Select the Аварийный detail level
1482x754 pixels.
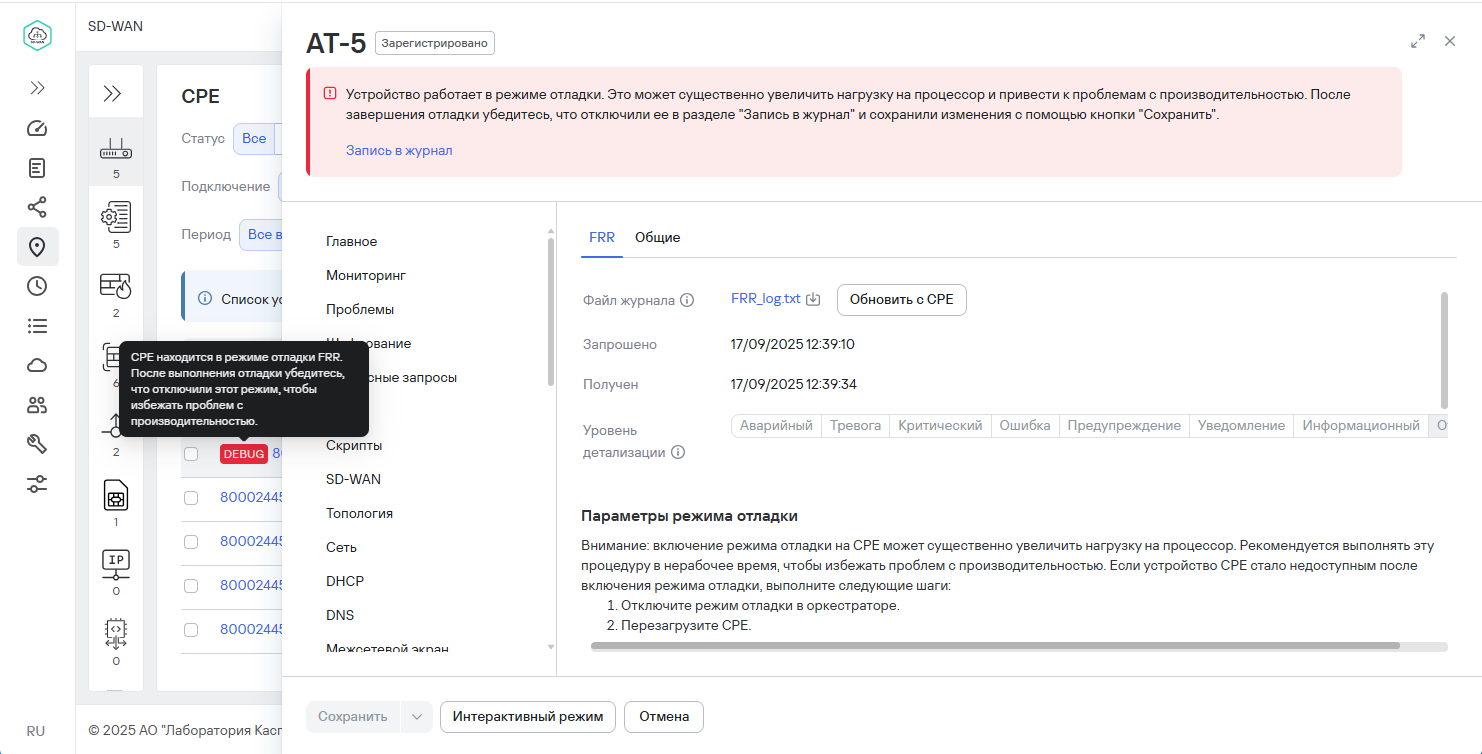[x=776, y=426]
